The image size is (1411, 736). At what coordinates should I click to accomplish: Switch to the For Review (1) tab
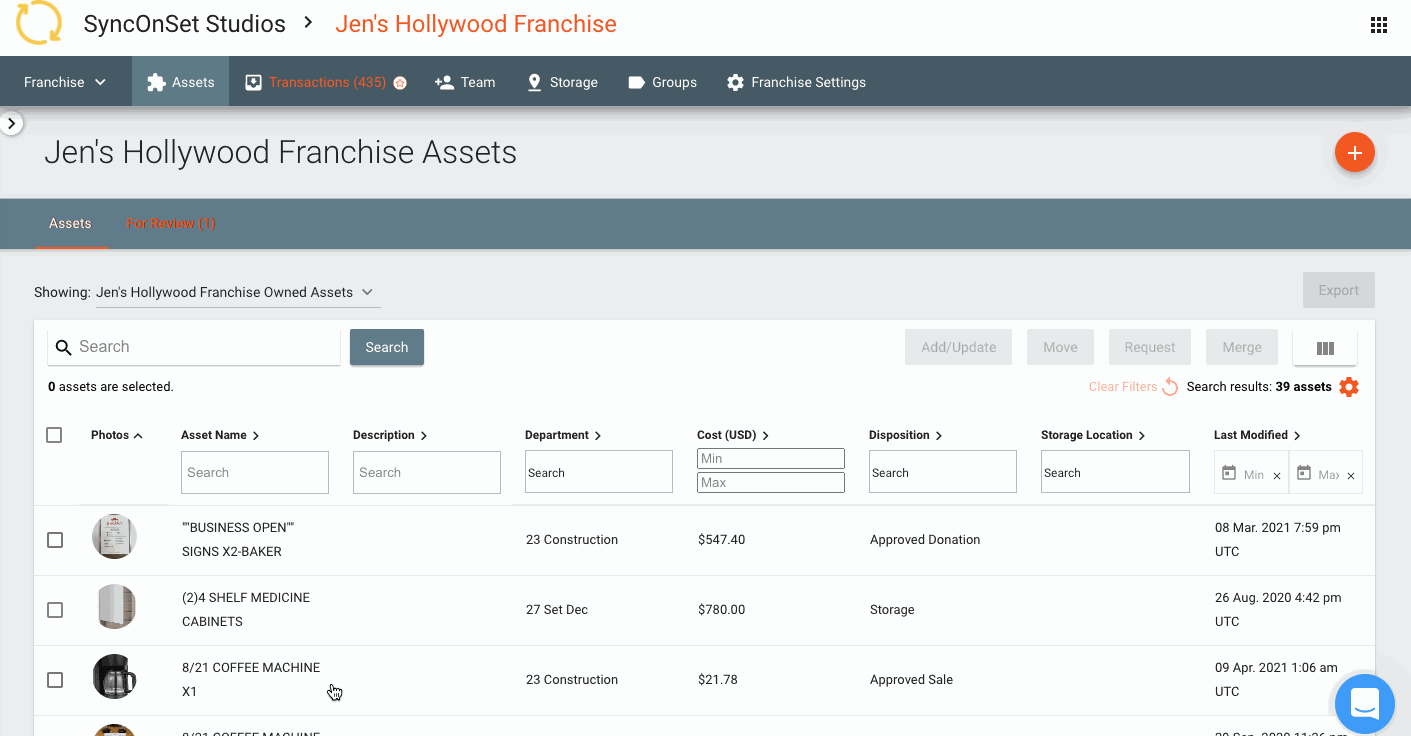[171, 223]
